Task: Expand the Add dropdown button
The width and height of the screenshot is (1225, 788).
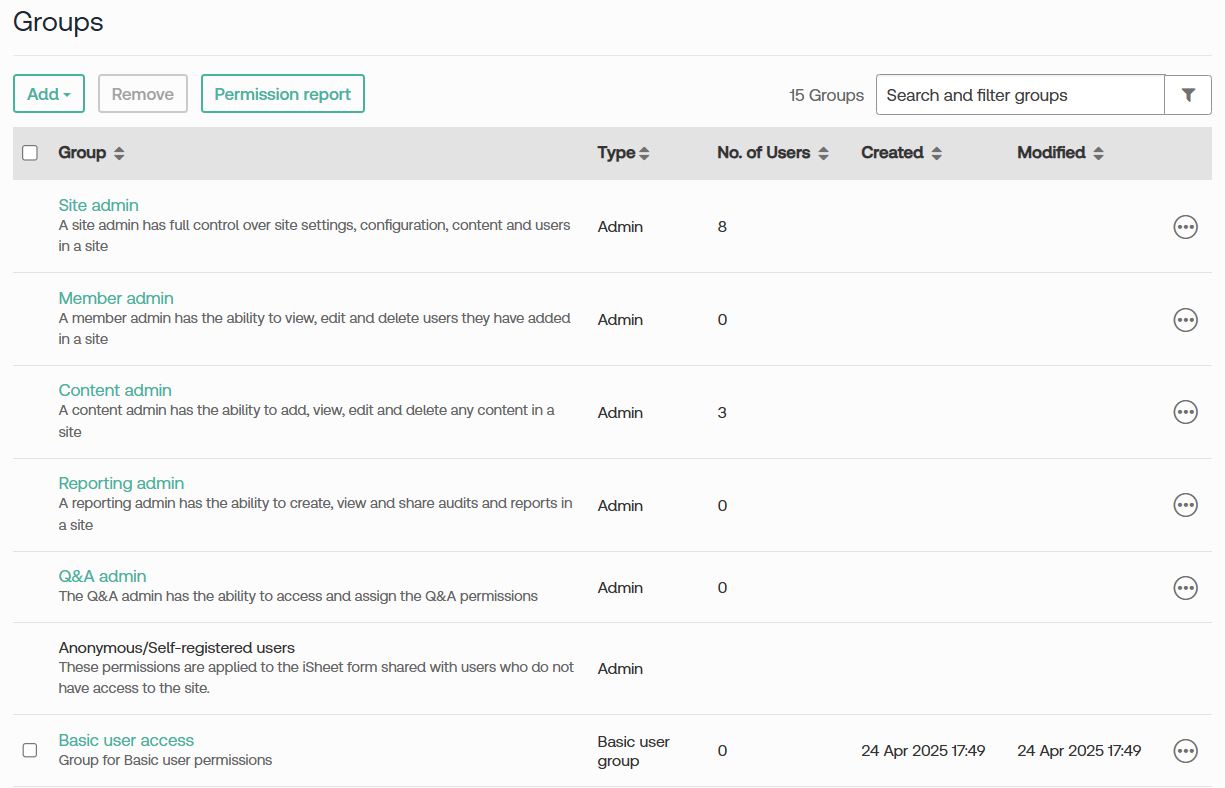Action: point(48,94)
